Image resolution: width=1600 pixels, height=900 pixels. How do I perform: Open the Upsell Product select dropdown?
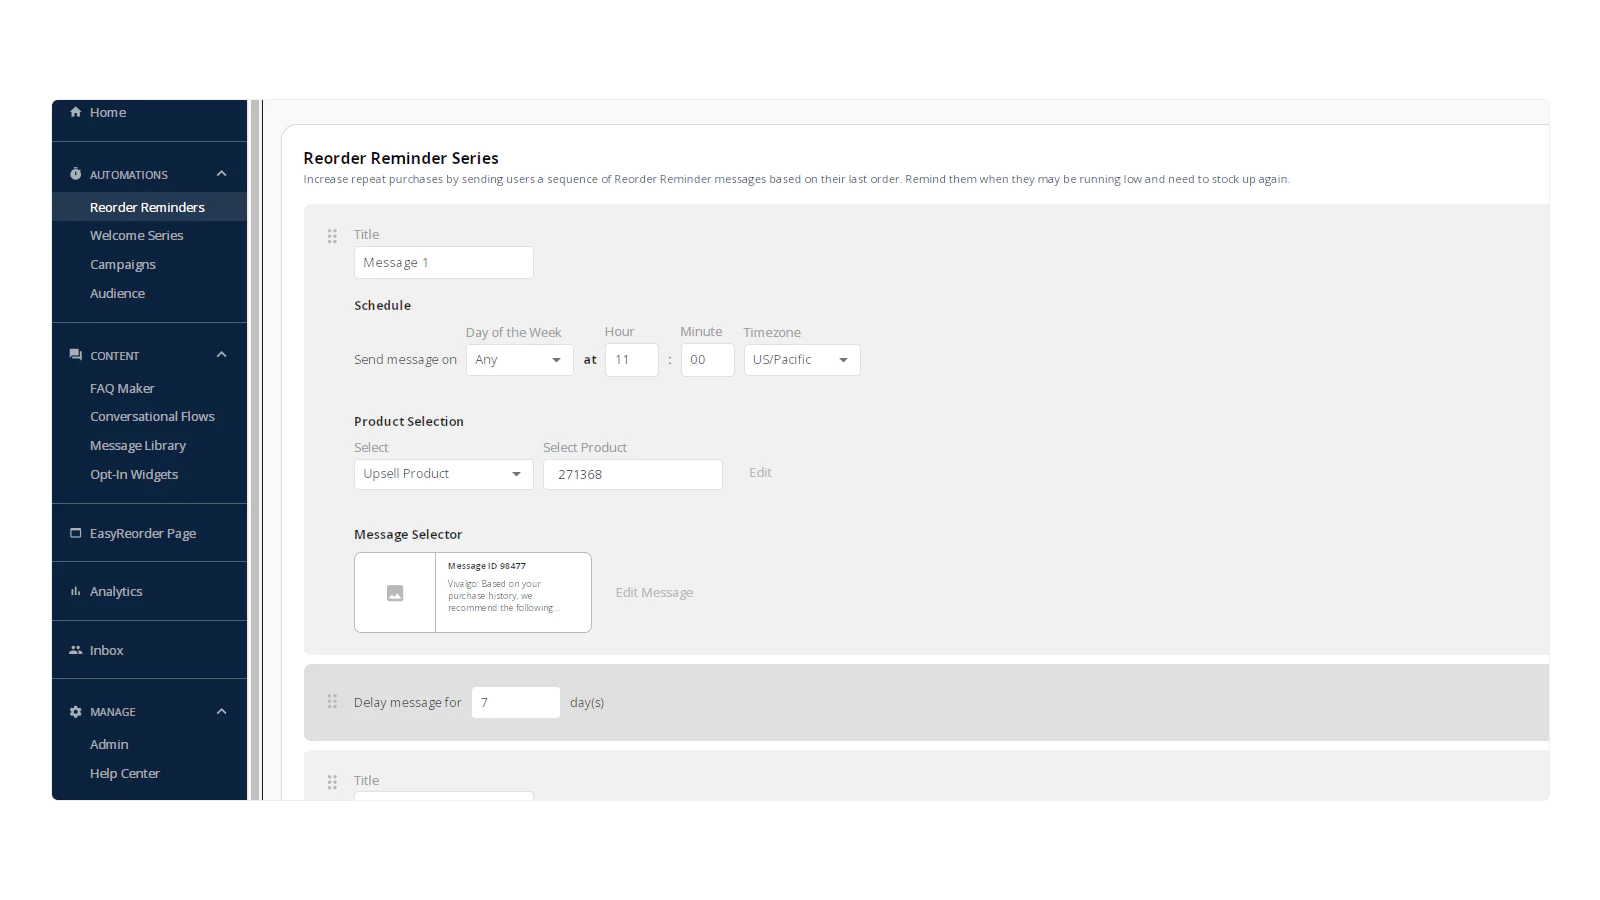(x=443, y=474)
